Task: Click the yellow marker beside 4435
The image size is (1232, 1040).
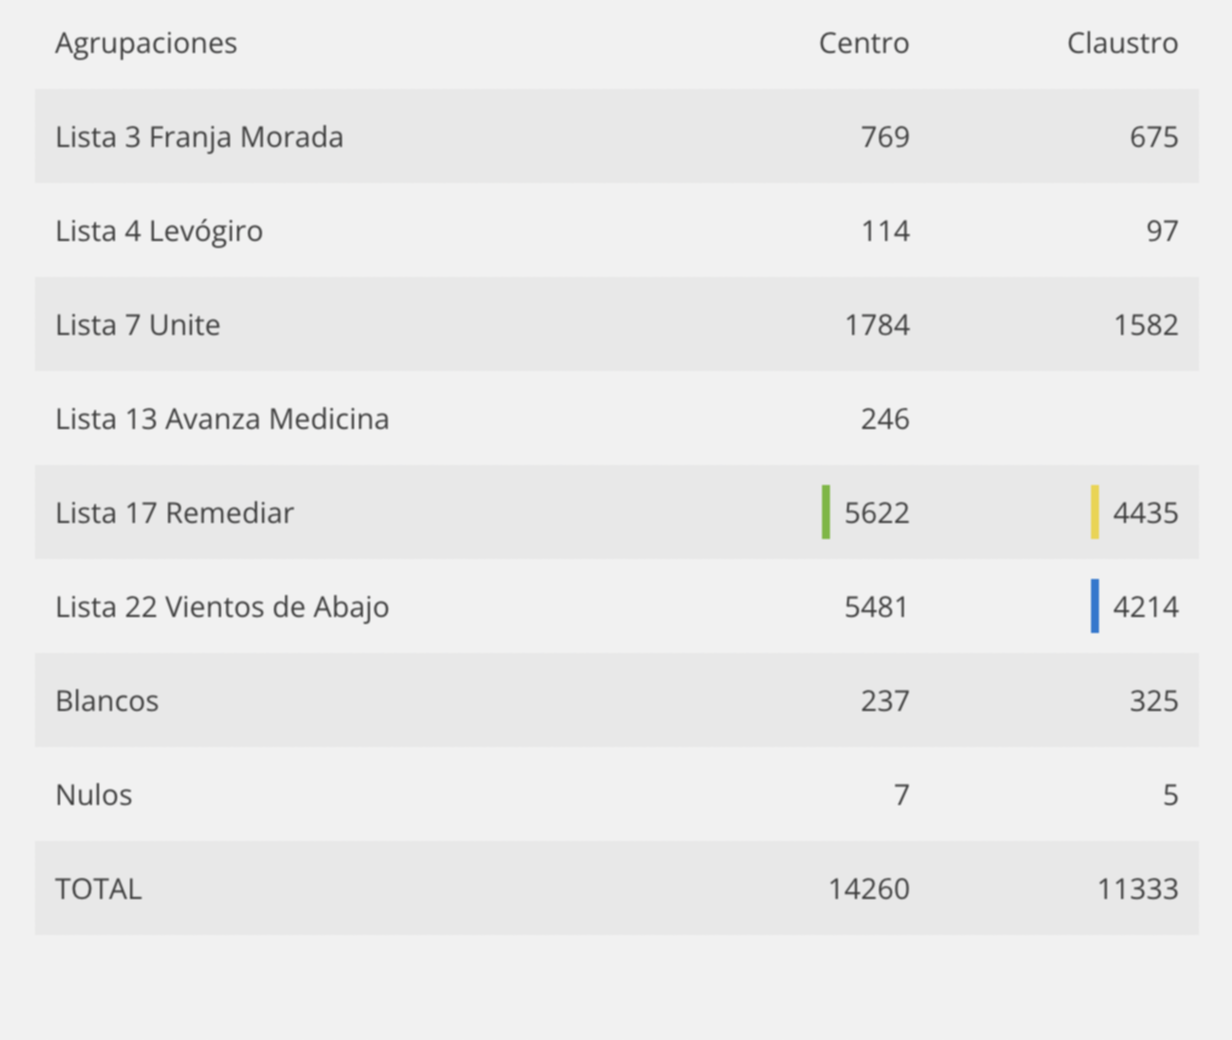Action: click(x=1095, y=512)
